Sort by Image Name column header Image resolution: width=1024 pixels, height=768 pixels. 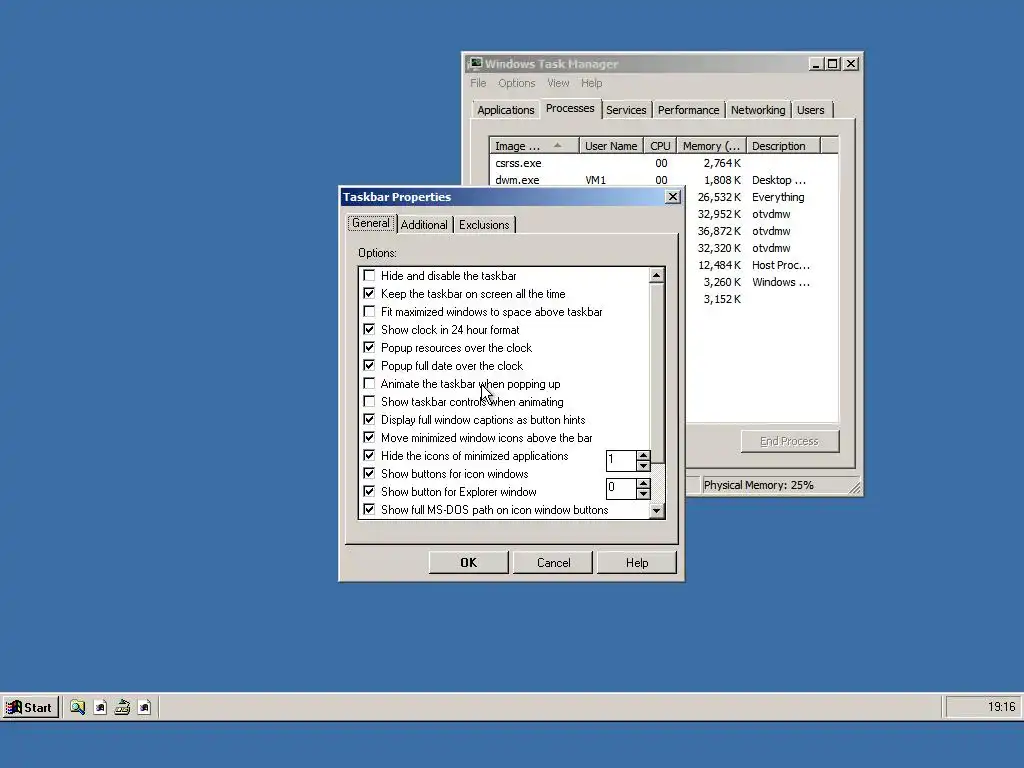click(x=534, y=146)
